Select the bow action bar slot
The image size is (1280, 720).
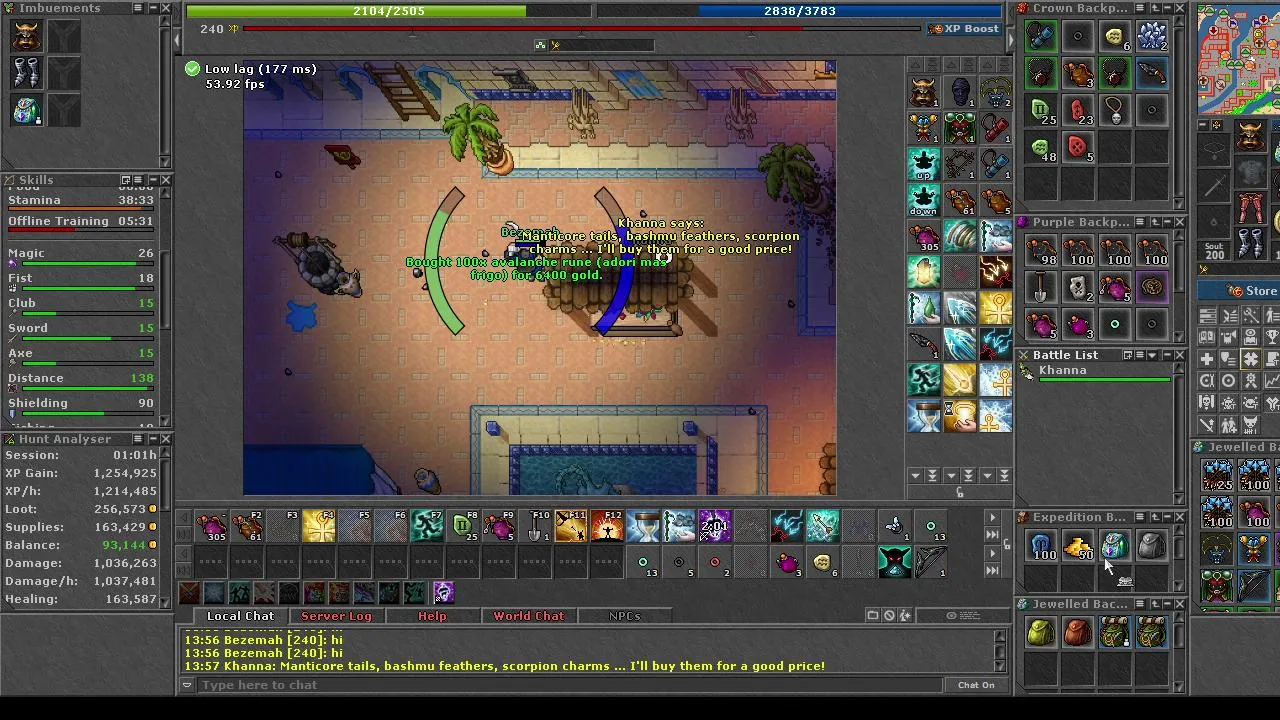930,562
